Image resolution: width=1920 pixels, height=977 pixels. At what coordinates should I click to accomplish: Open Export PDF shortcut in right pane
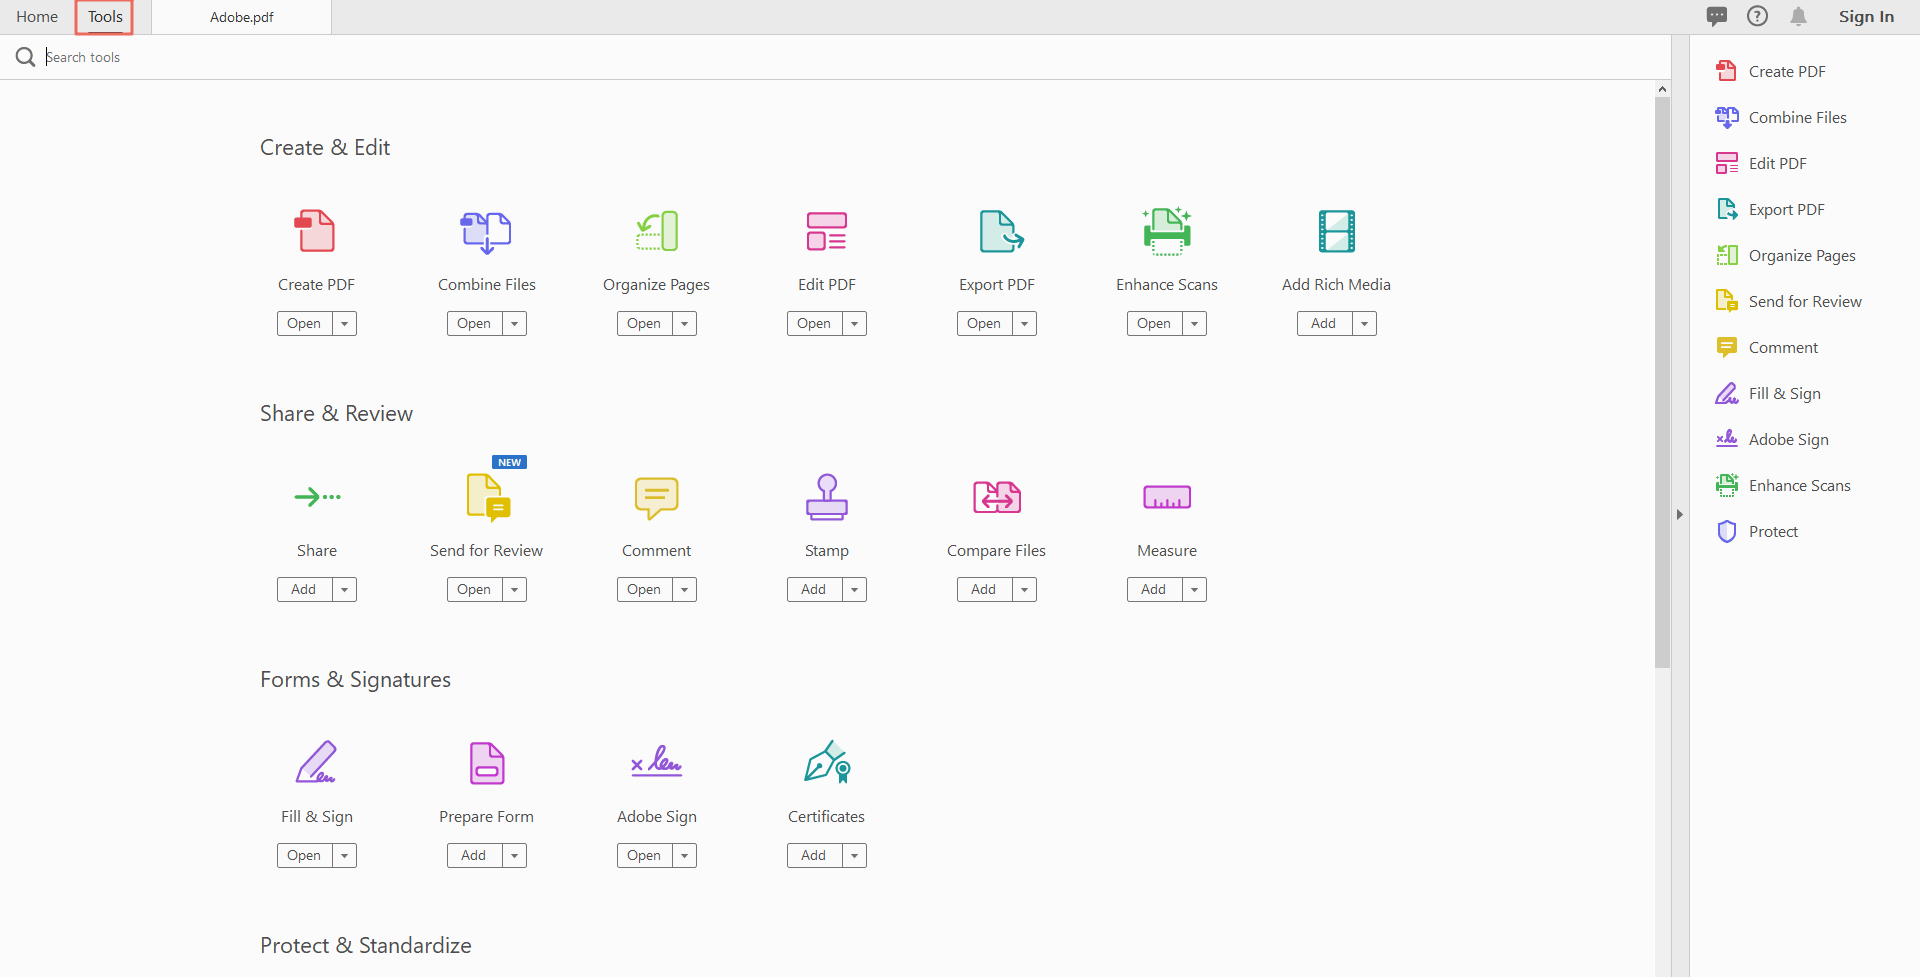pos(1770,209)
